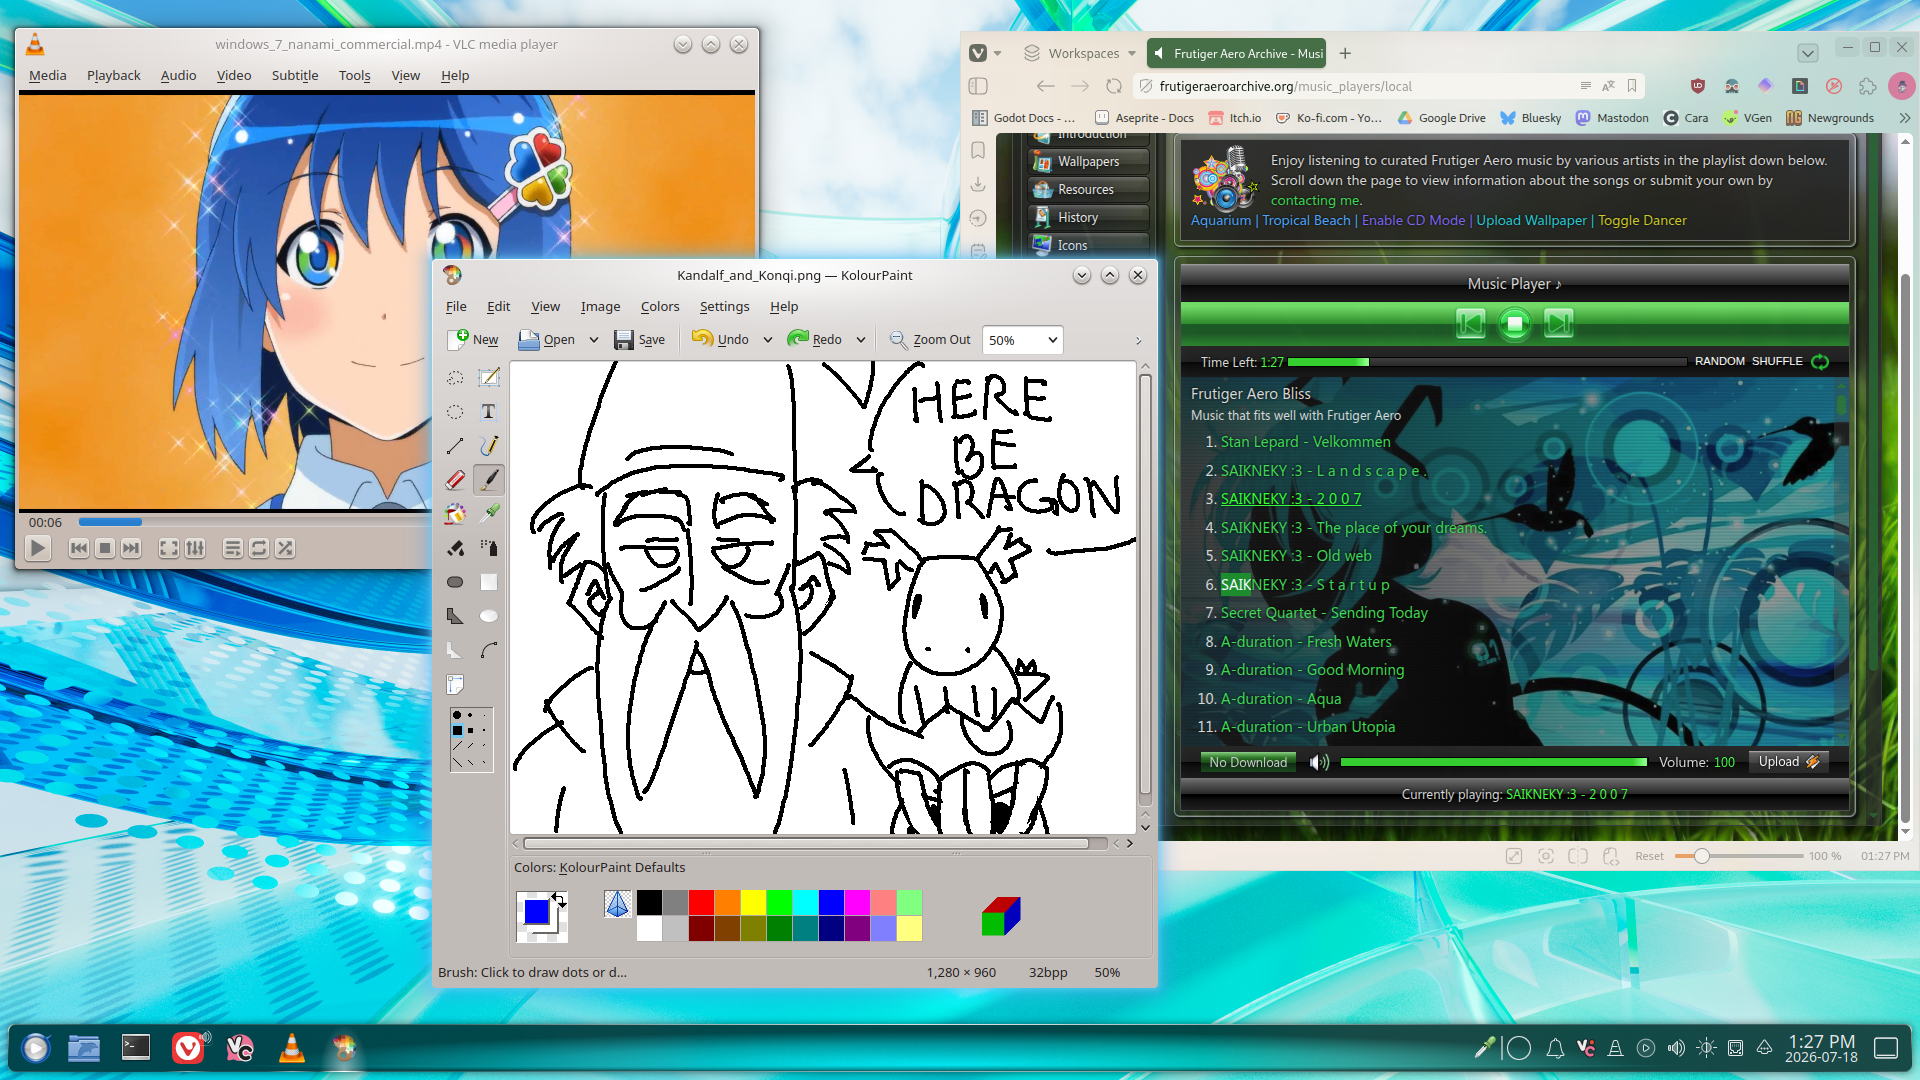Toggle random playback in VLC
Image resolution: width=1920 pixels, height=1080 pixels.
285,548
